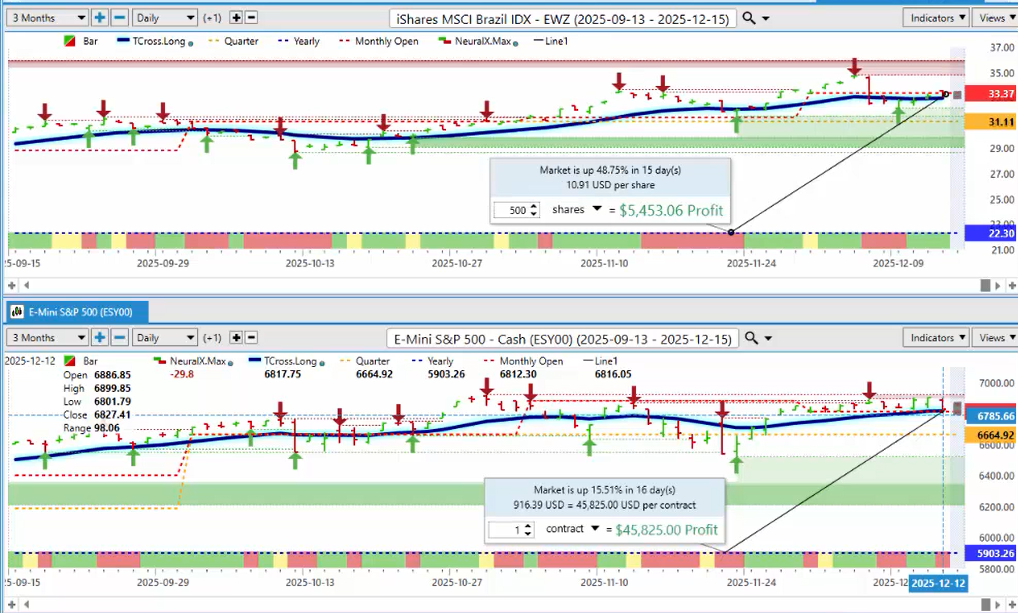Open the 3 Months range dropdown on EWZ chart
The image size is (1018, 613).
coord(47,18)
